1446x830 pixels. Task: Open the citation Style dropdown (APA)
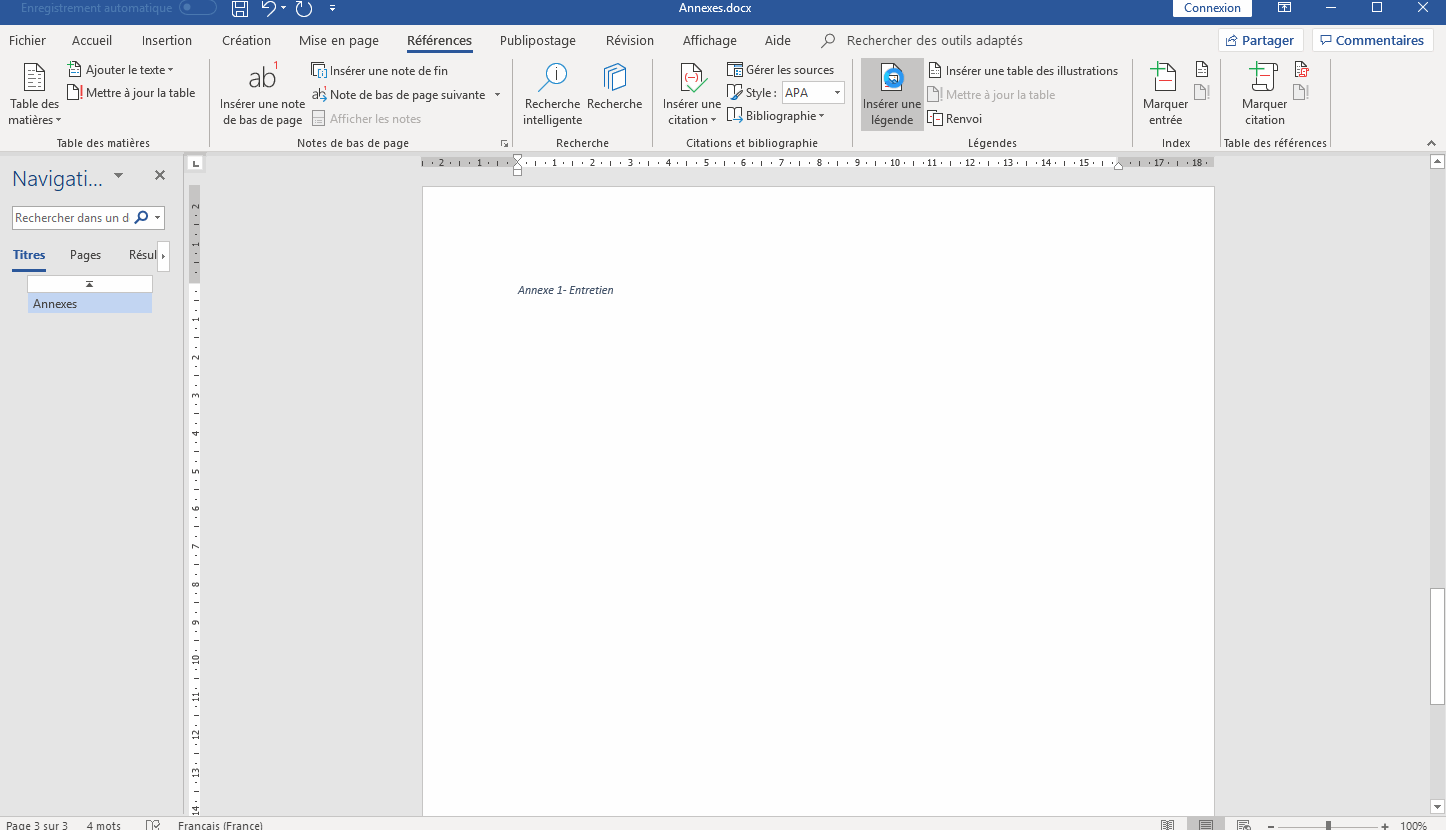pyautogui.click(x=813, y=93)
